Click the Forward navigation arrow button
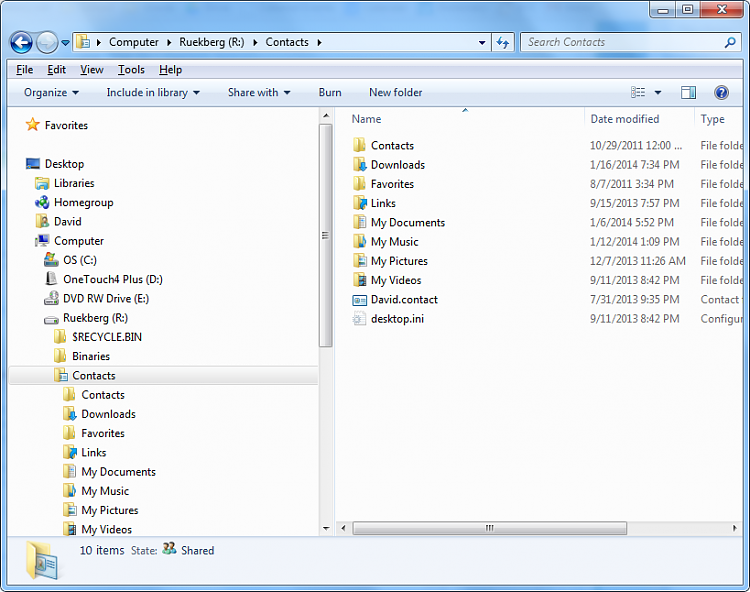The image size is (750, 592). click(x=47, y=43)
